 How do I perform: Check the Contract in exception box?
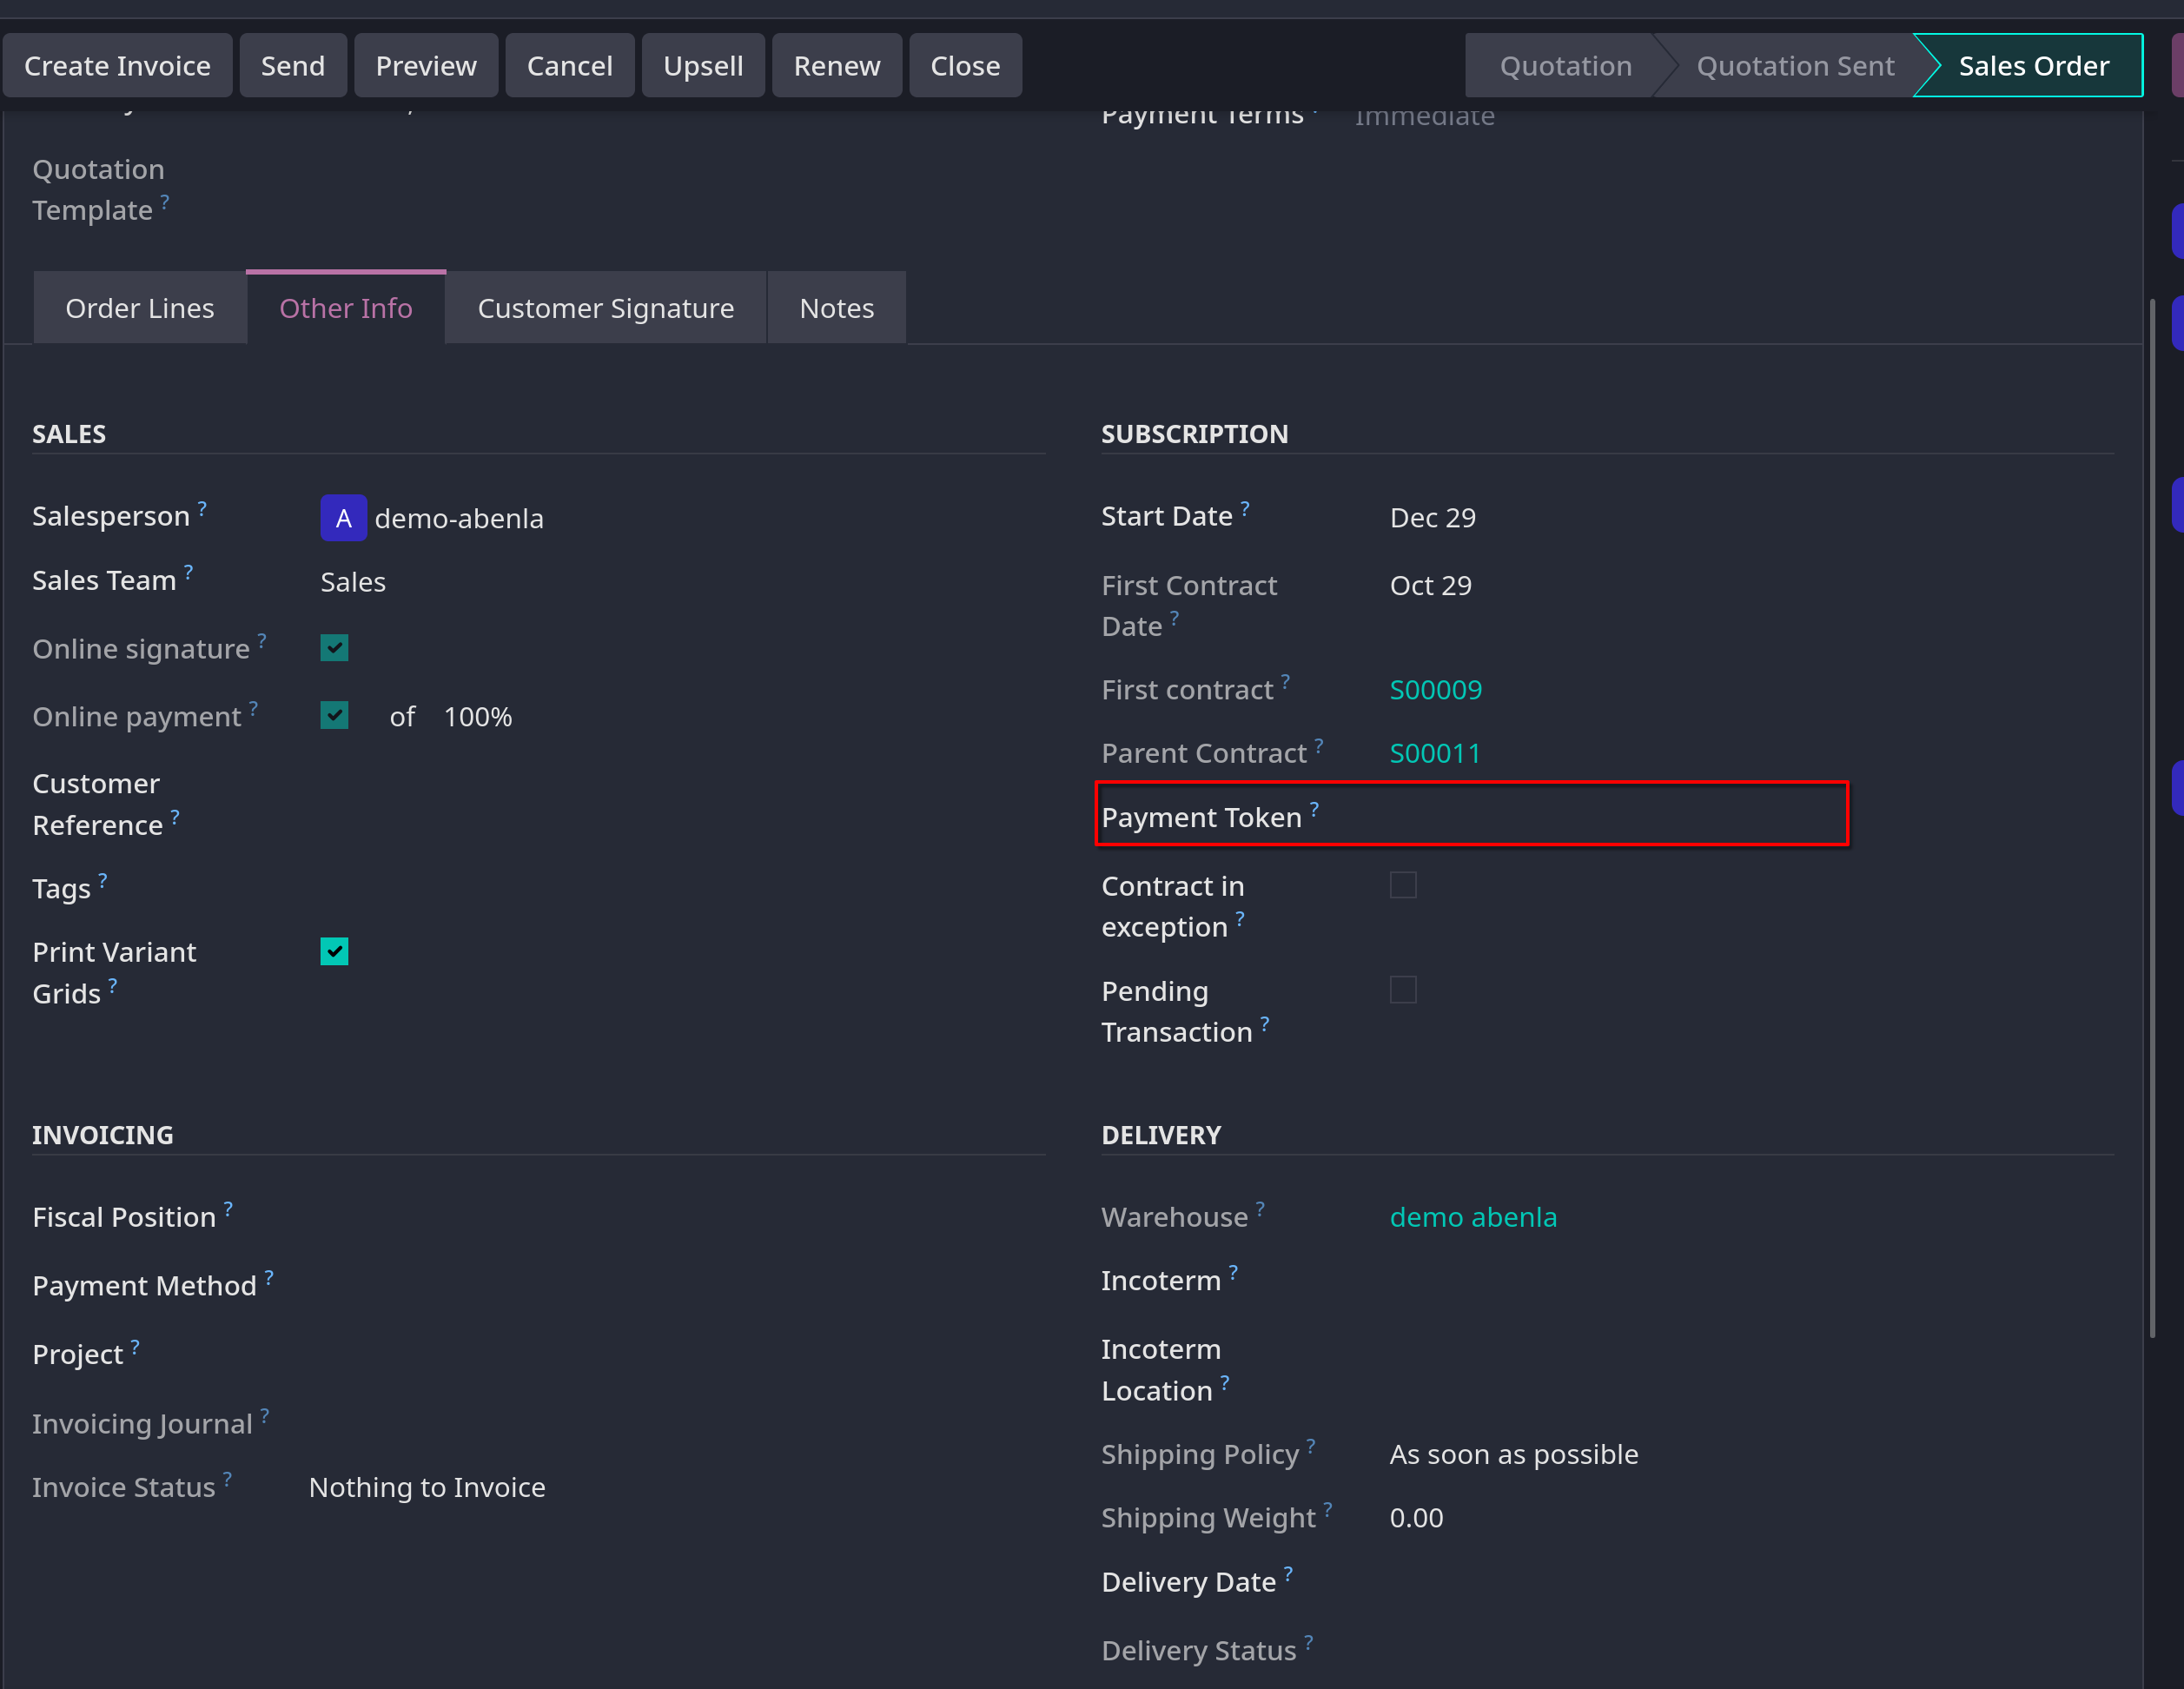click(x=1403, y=885)
